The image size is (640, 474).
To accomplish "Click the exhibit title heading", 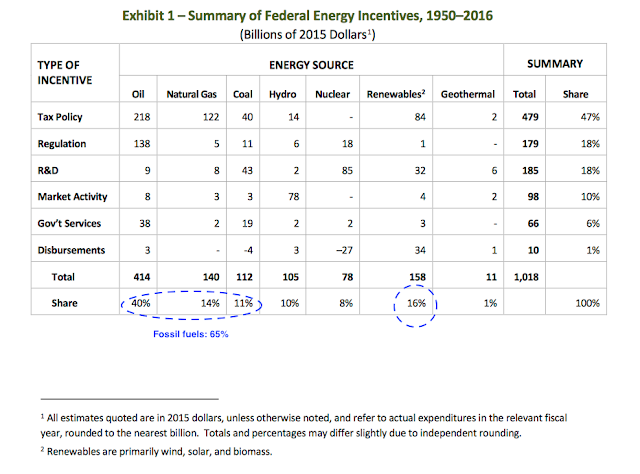I will (307, 16).
